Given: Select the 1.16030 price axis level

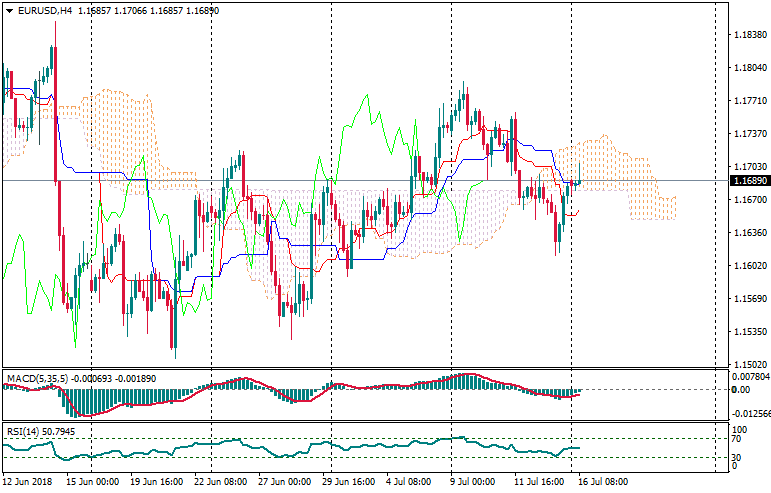Looking at the screenshot, I should pos(743,266).
